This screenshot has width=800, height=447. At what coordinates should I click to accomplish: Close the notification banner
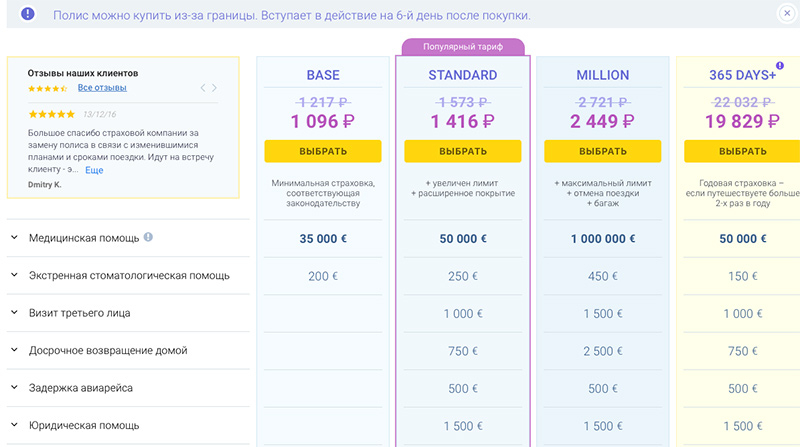pos(787,15)
